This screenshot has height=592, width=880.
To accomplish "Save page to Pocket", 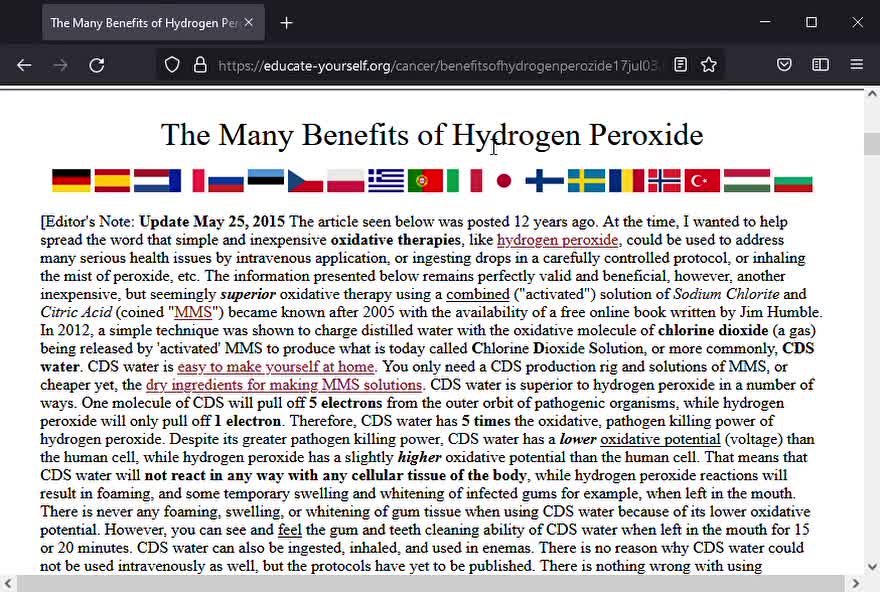I will (784, 65).
